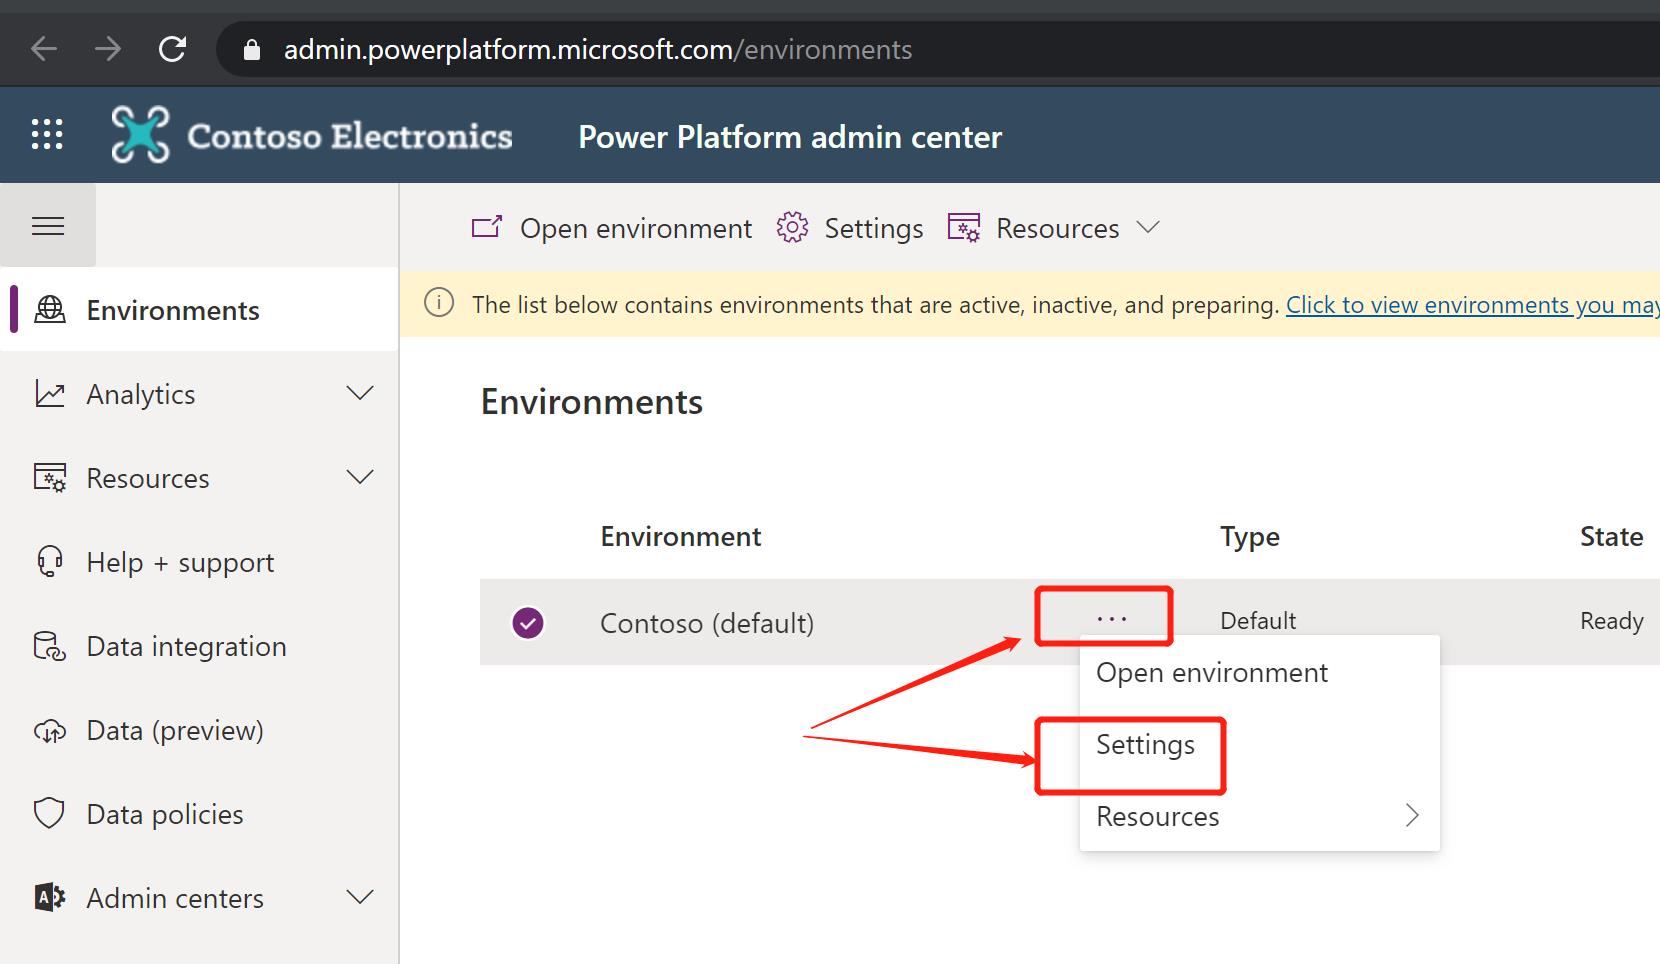The image size is (1660, 964).
Task: Open Admin centers in sidebar
Action: point(200,898)
